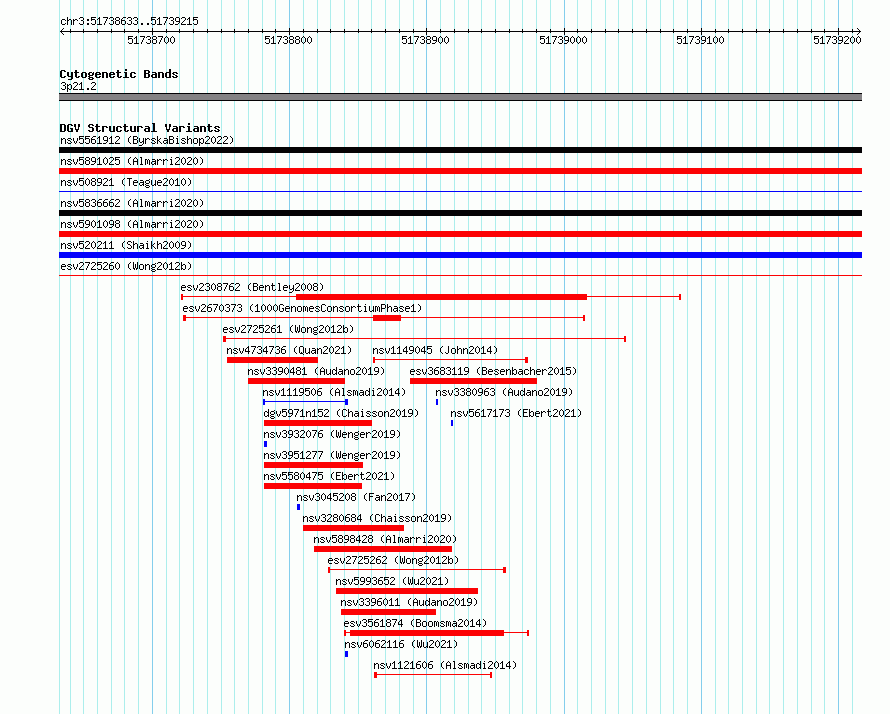890x714 pixels.
Task: Open nsv1149045 (John2014) variant label
Action: [435, 350]
